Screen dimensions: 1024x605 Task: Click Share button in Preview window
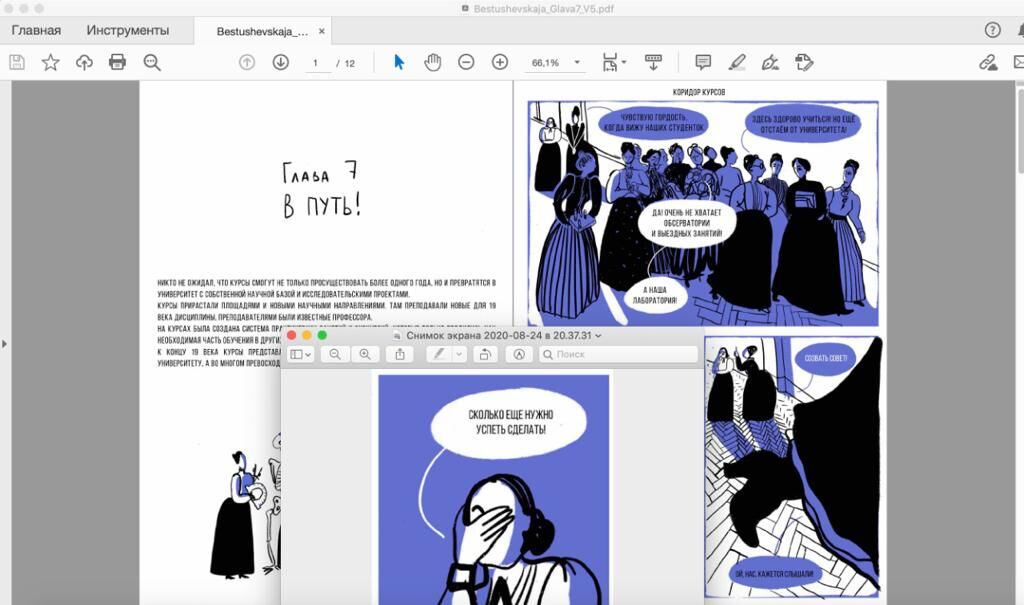400,354
